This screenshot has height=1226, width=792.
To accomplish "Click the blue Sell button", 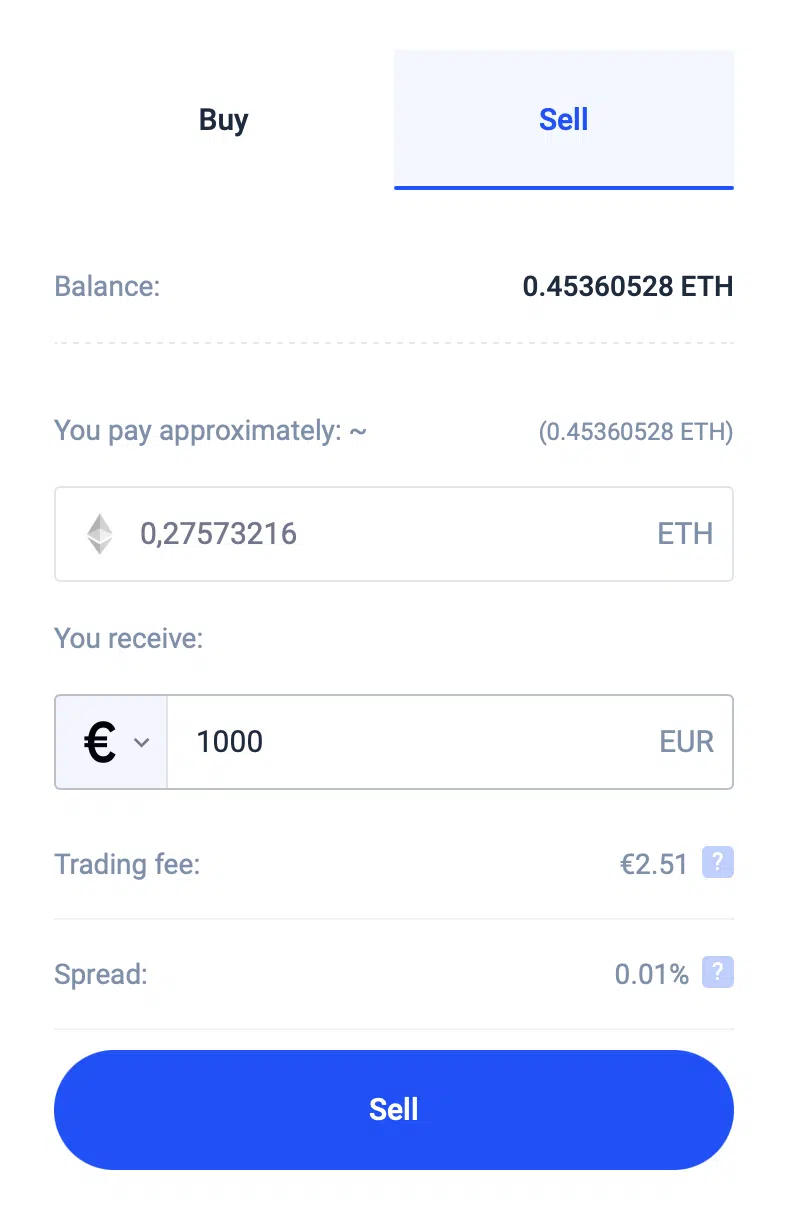I will click(x=394, y=1109).
